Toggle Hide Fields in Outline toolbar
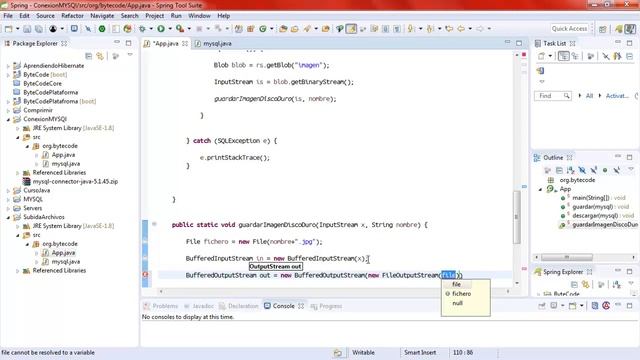640x360 pixels. pos(582,170)
